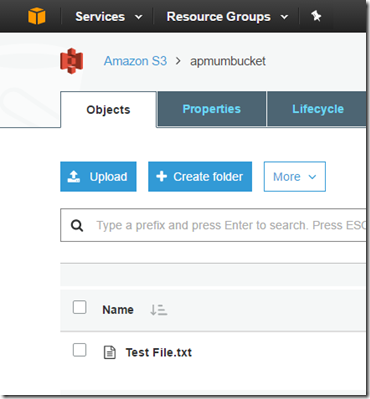The image size is (370, 399).
Task: Click the Test File.txt document icon
Action: click(x=110, y=352)
